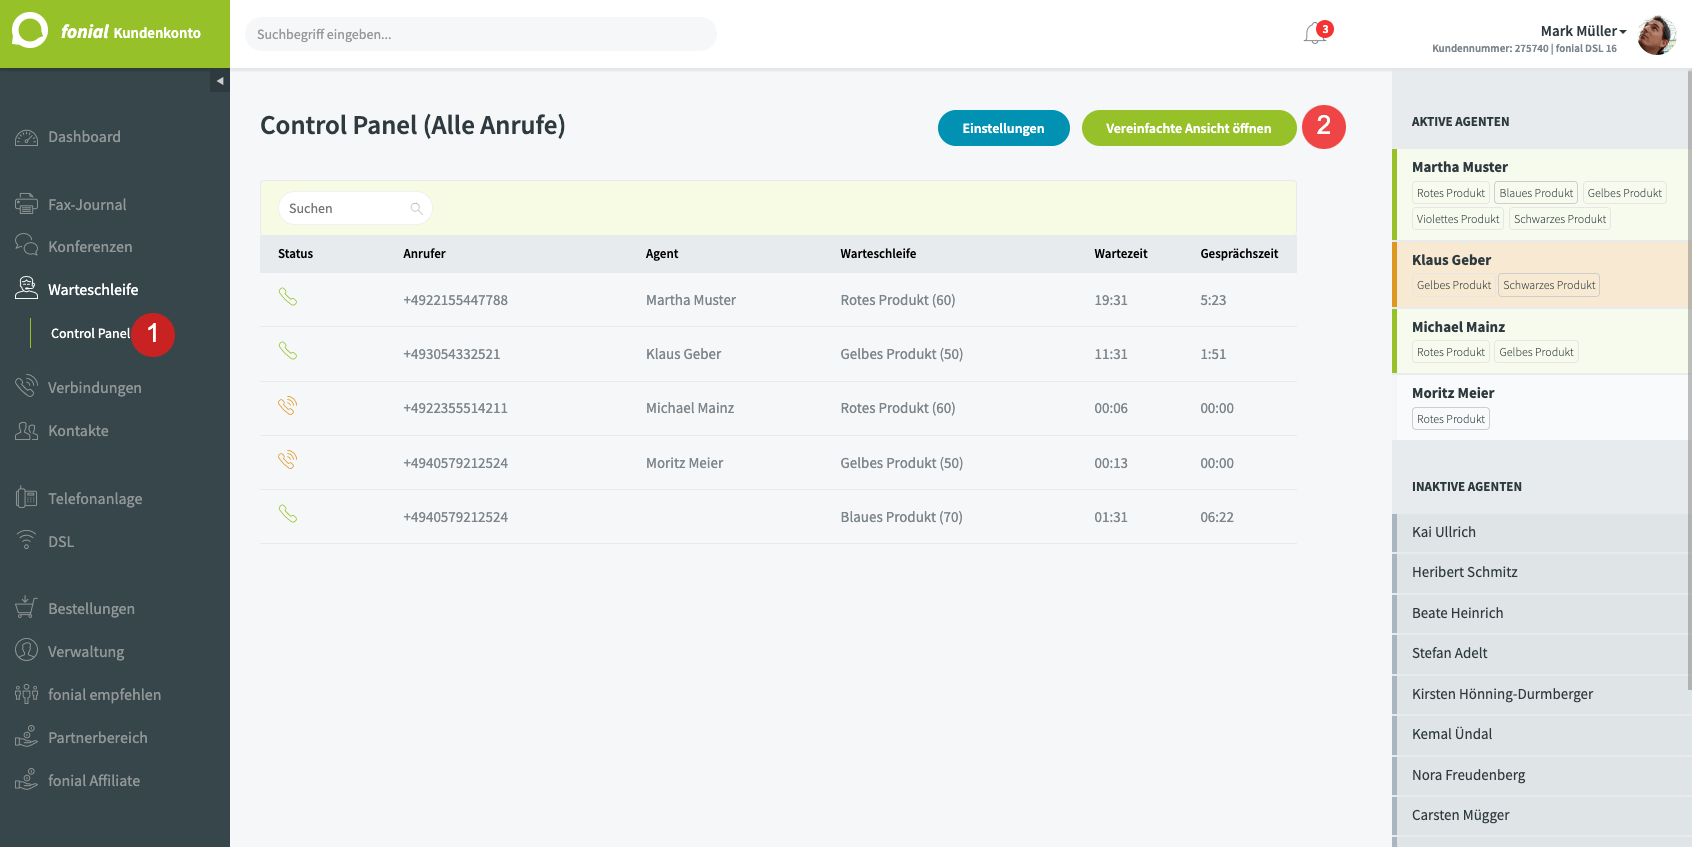Screen dimensions: 1692x847
Task: Collapse the sidebar with the arrow handle
Action: [220, 81]
